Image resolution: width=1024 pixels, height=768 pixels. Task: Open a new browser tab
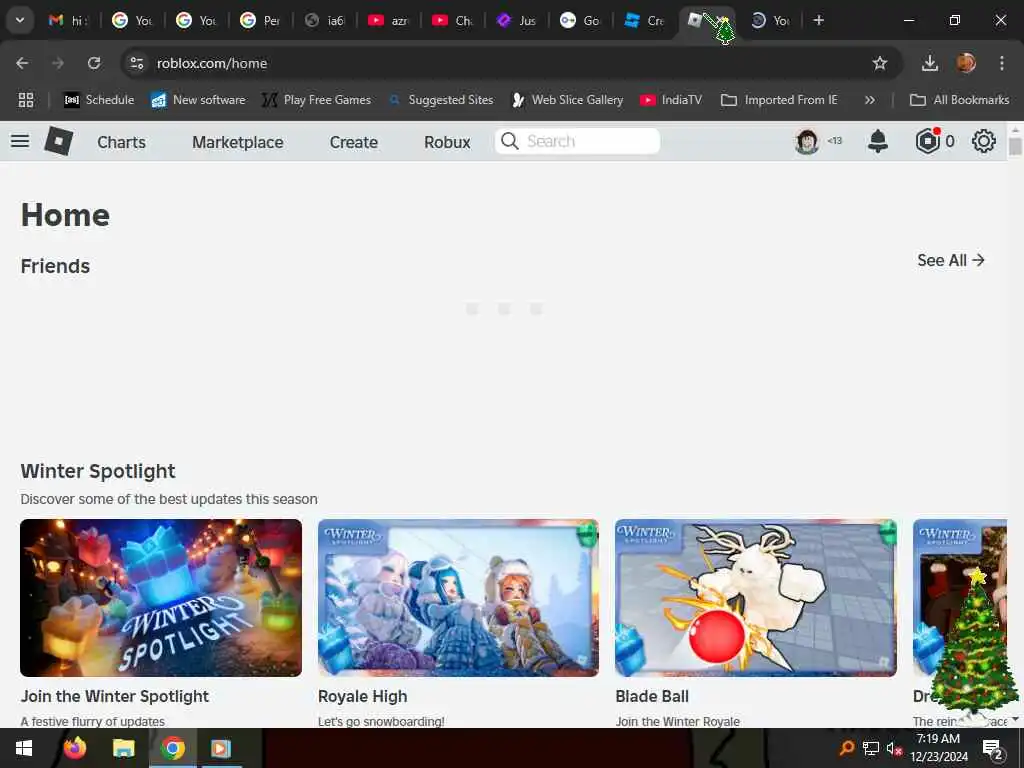[818, 20]
